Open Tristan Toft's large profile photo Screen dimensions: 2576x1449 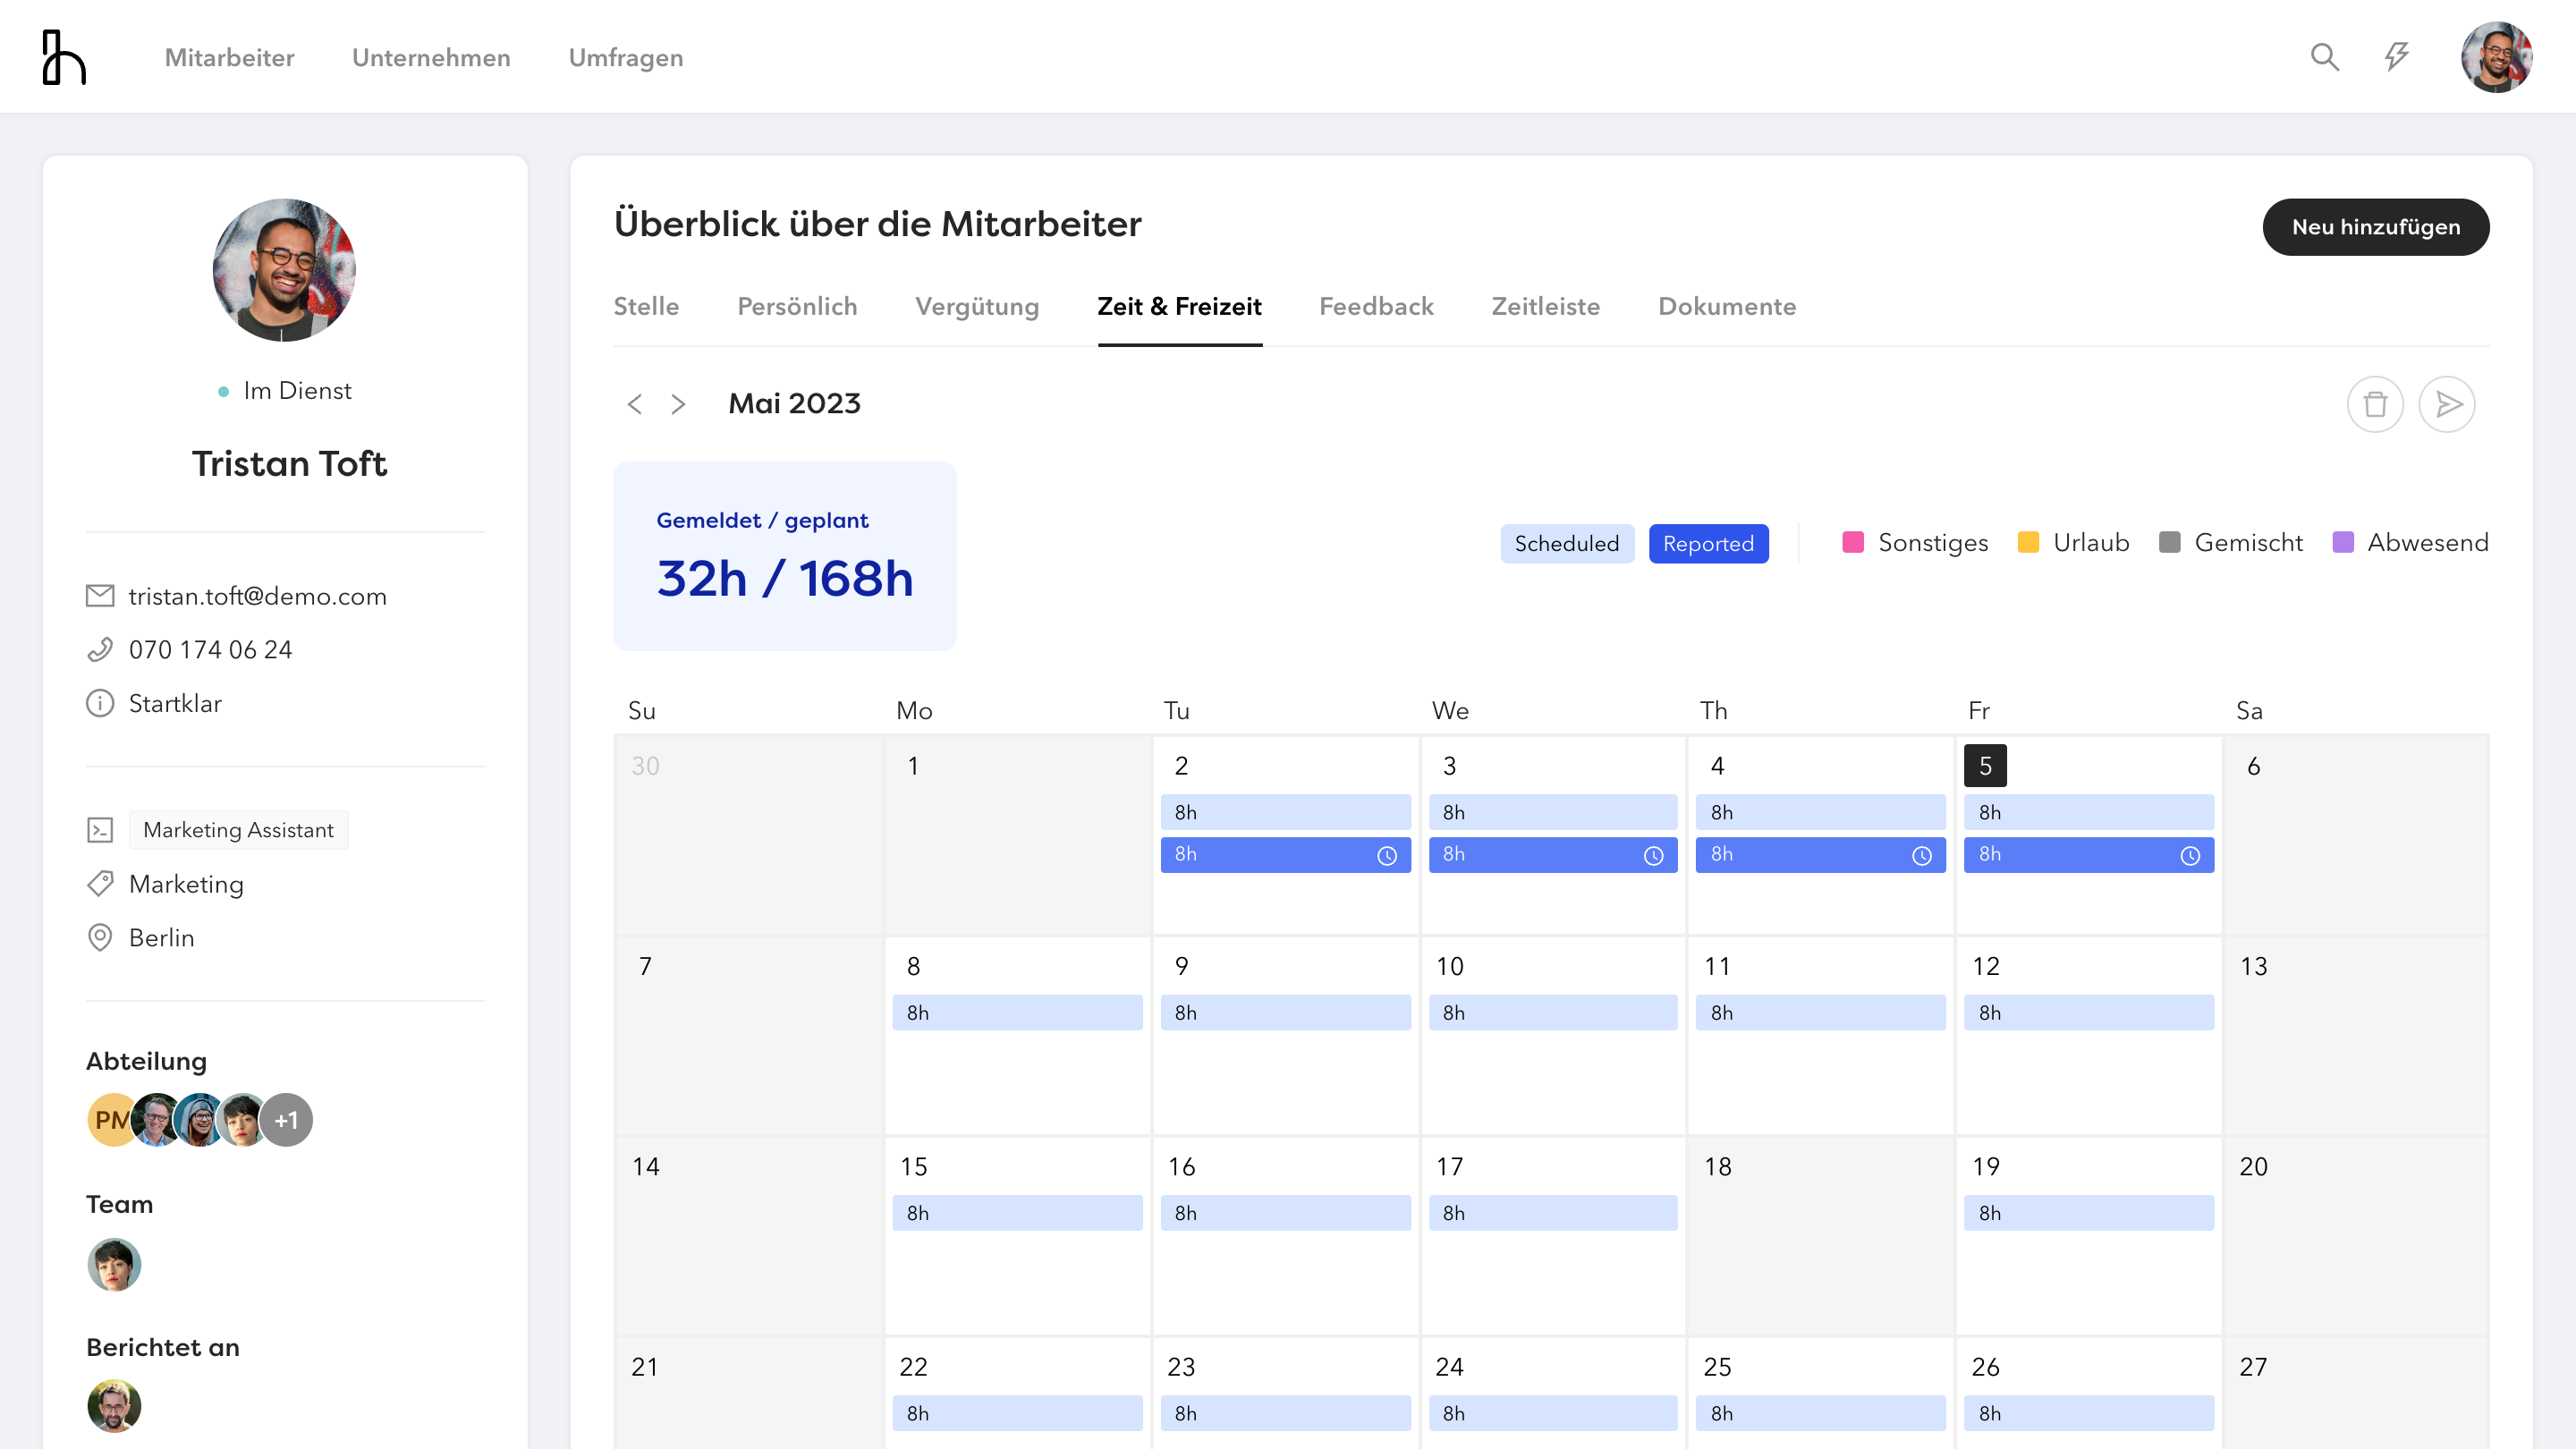284,270
